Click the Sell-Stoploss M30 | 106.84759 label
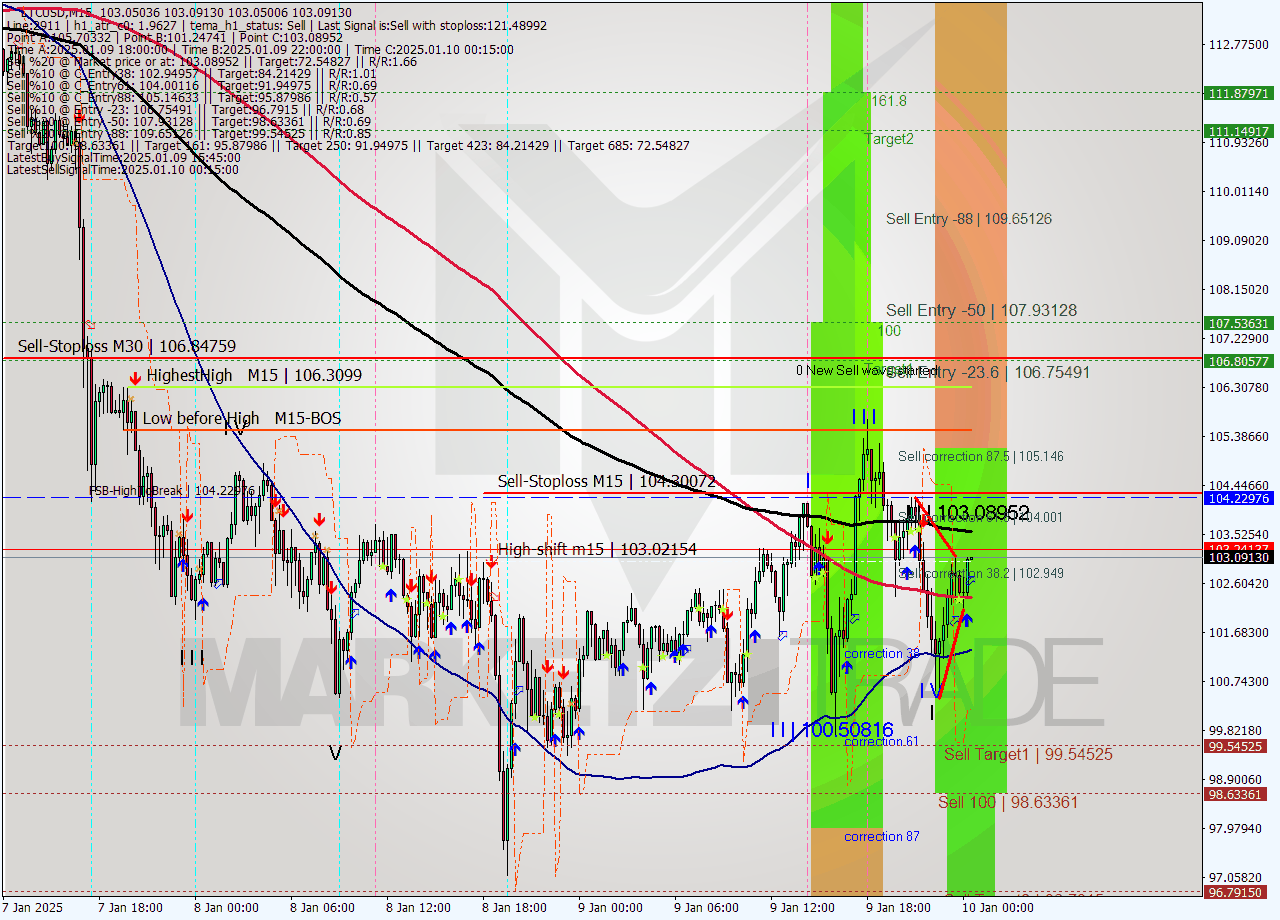 (x=127, y=346)
